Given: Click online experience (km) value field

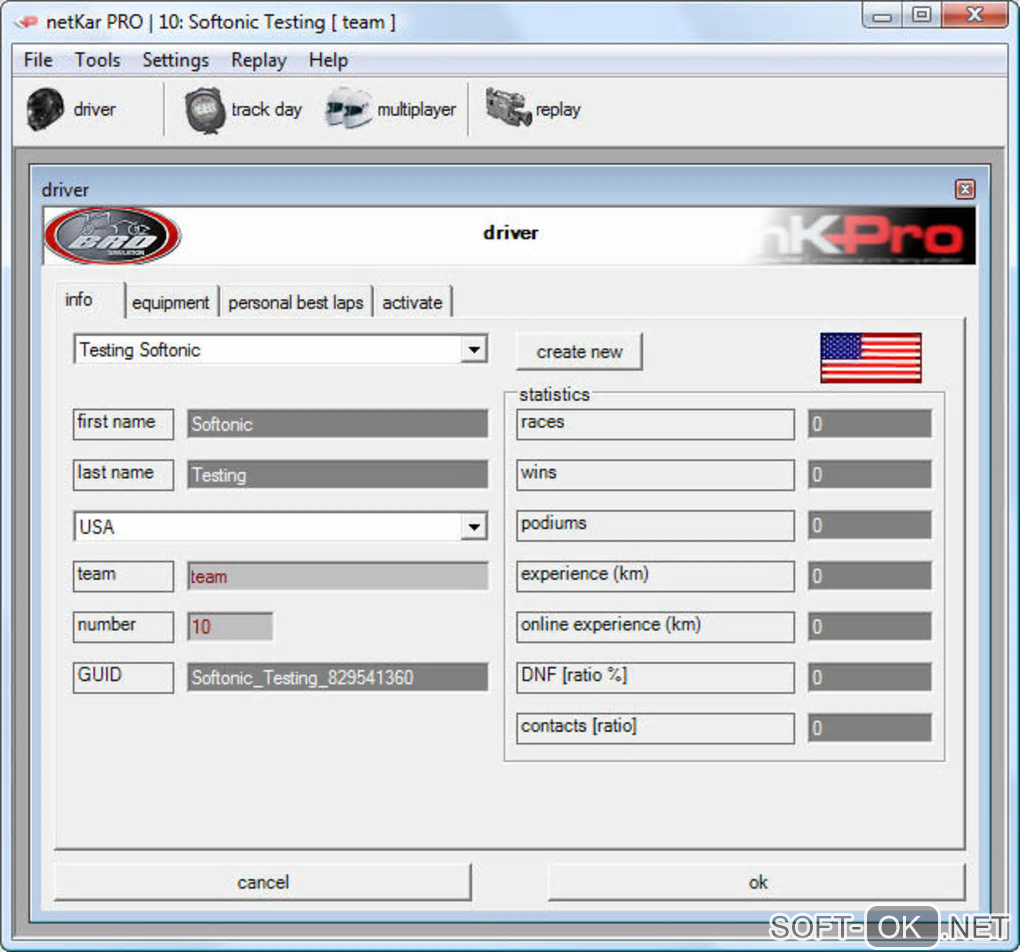Looking at the screenshot, I should [x=869, y=627].
